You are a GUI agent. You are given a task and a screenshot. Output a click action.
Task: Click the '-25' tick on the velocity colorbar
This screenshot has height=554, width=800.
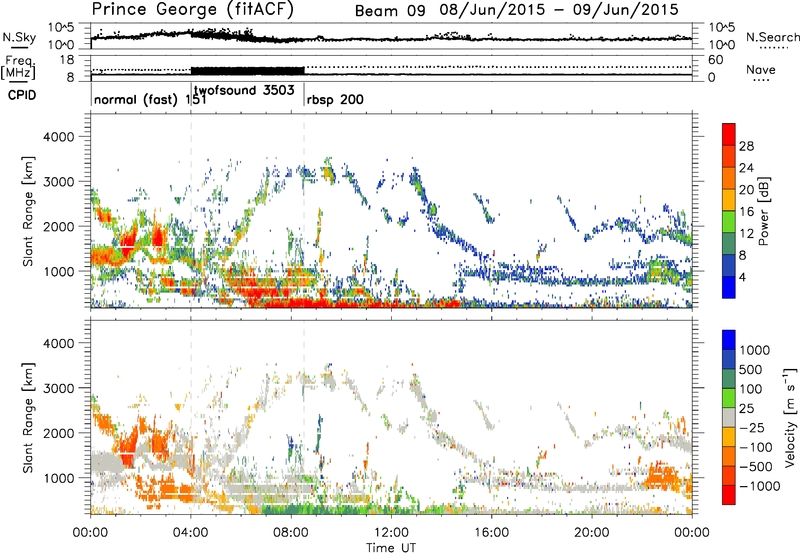coord(753,427)
